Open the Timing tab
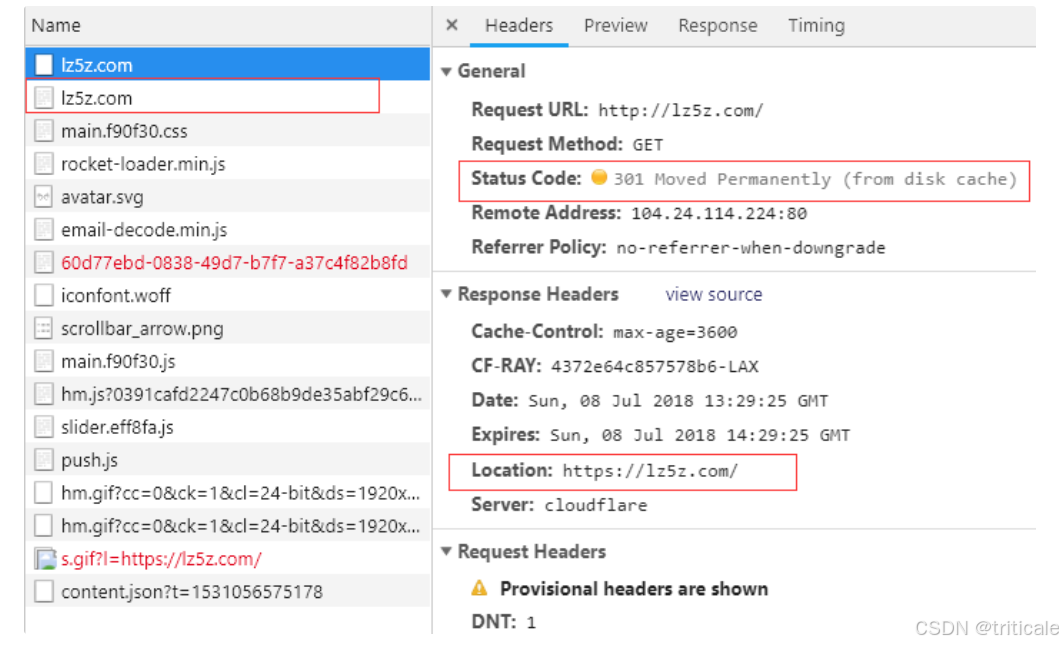1063x645 pixels. [x=816, y=26]
